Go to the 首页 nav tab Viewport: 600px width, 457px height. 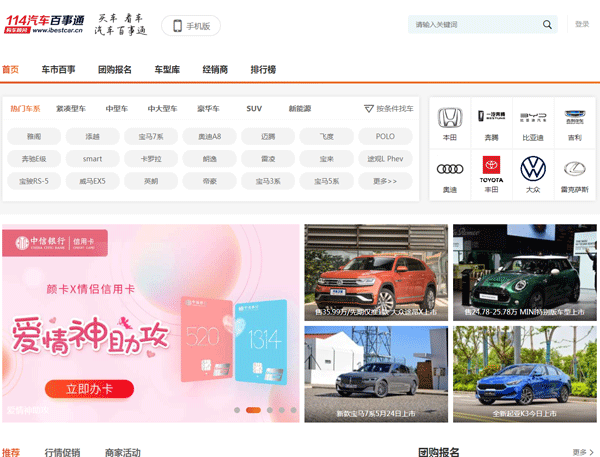[10, 69]
